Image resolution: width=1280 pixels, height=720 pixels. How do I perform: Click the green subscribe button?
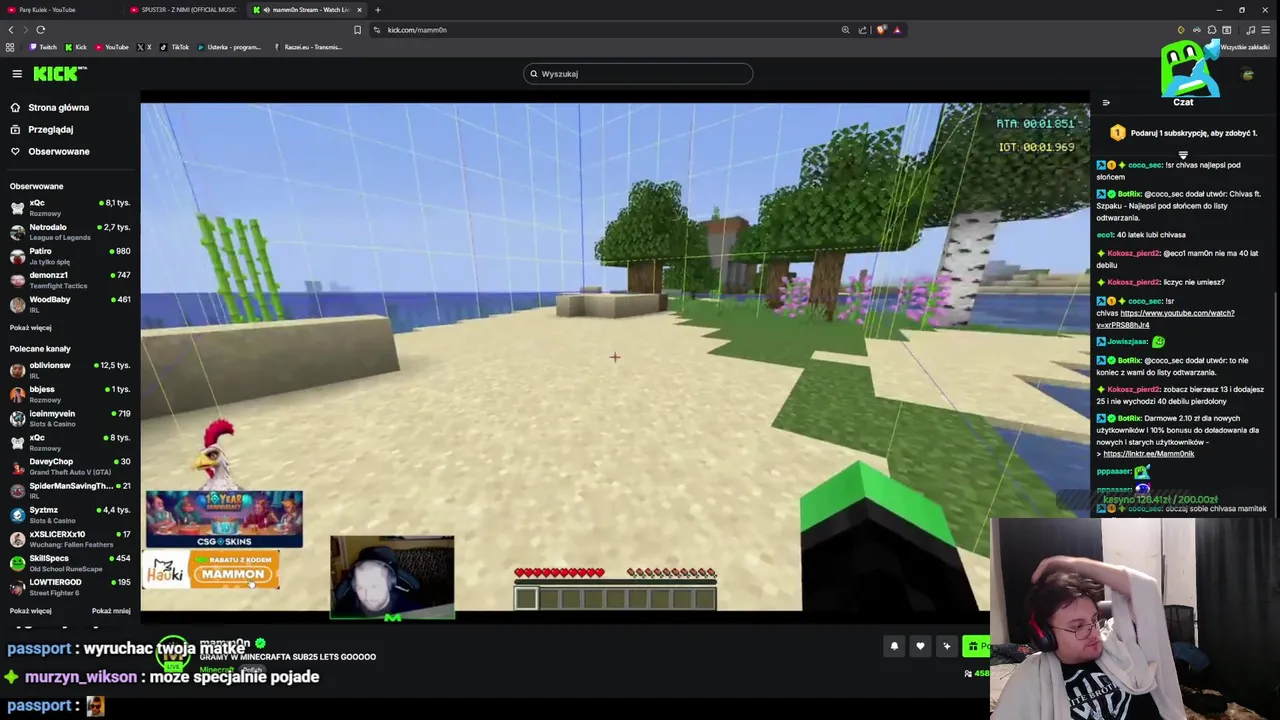(x=976, y=646)
